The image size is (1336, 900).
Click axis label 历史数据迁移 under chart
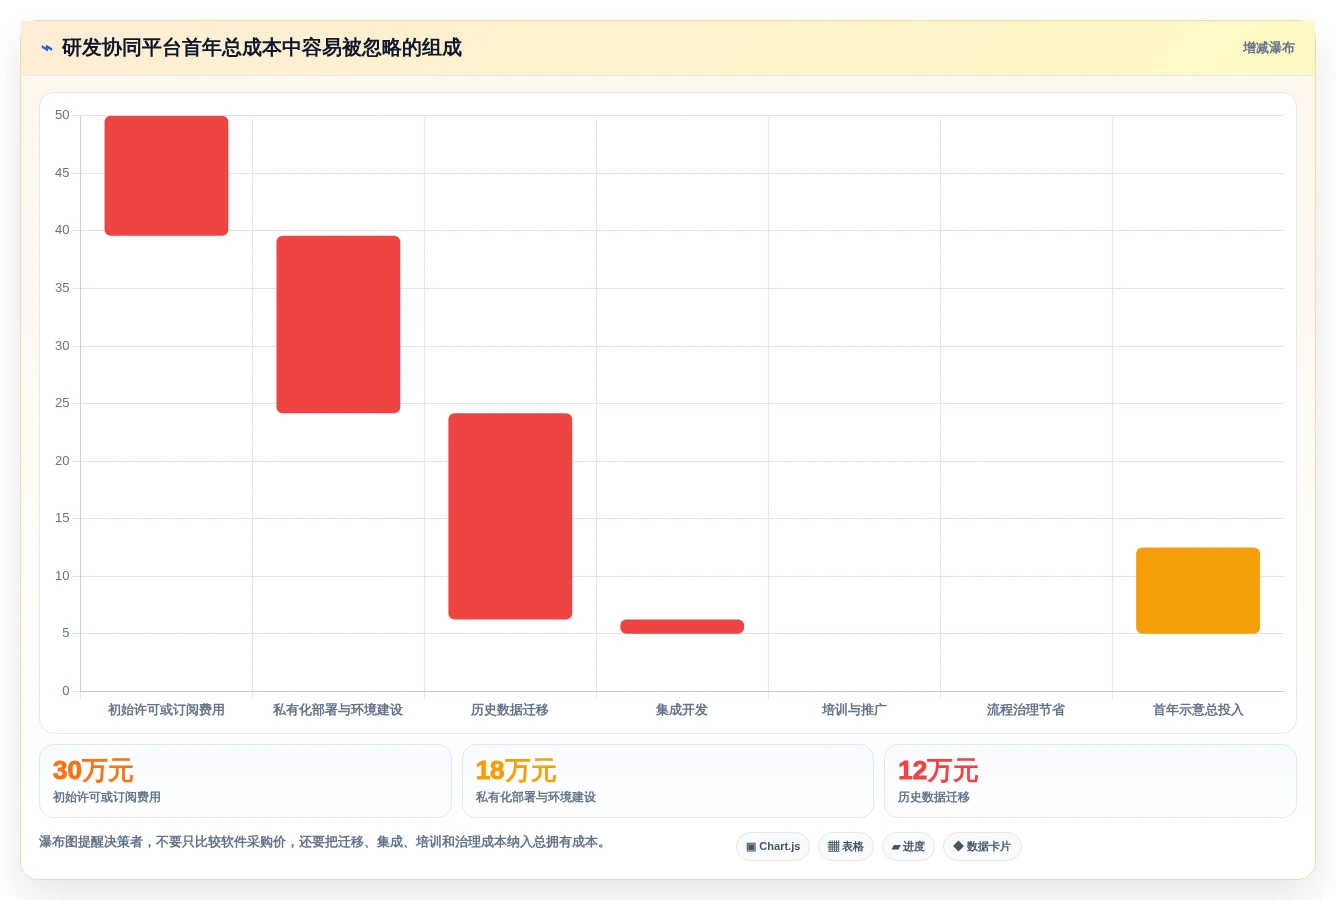point(510,710)
